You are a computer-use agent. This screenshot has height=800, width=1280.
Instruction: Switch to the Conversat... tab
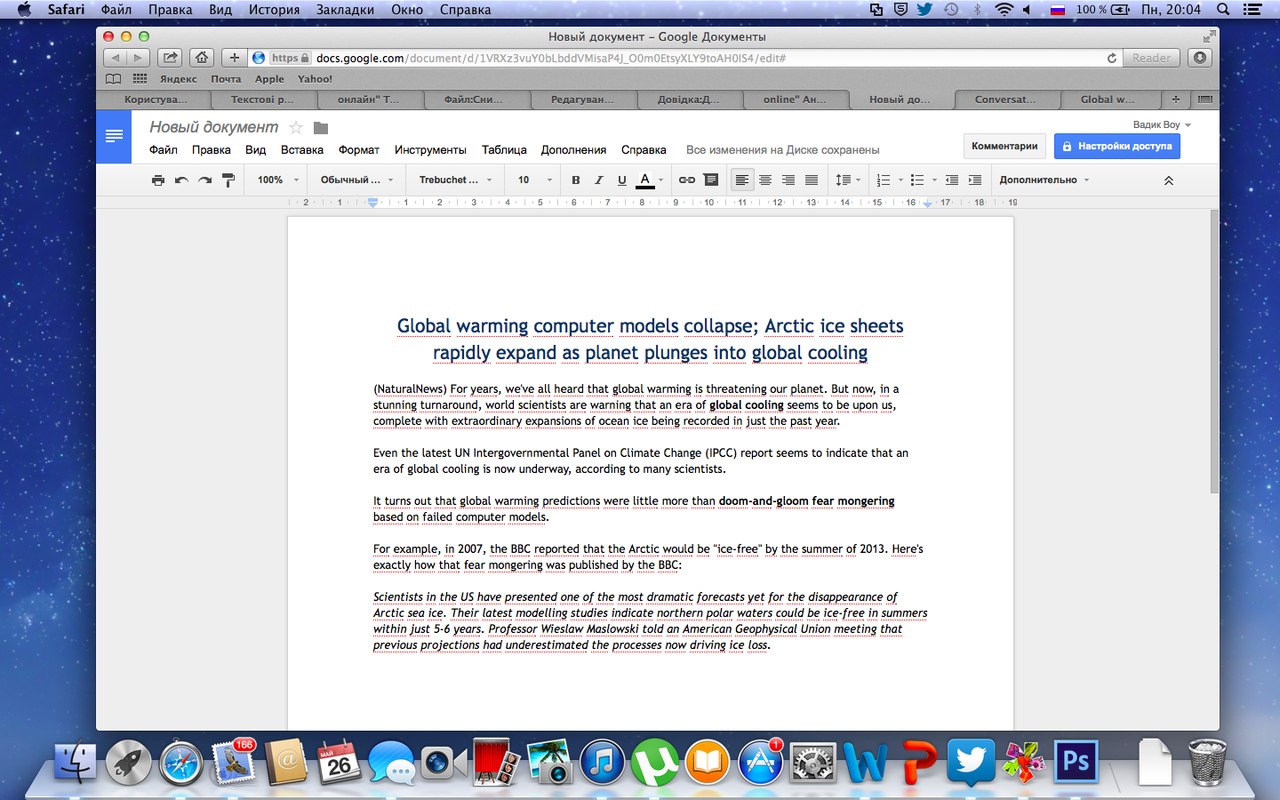1005,100
